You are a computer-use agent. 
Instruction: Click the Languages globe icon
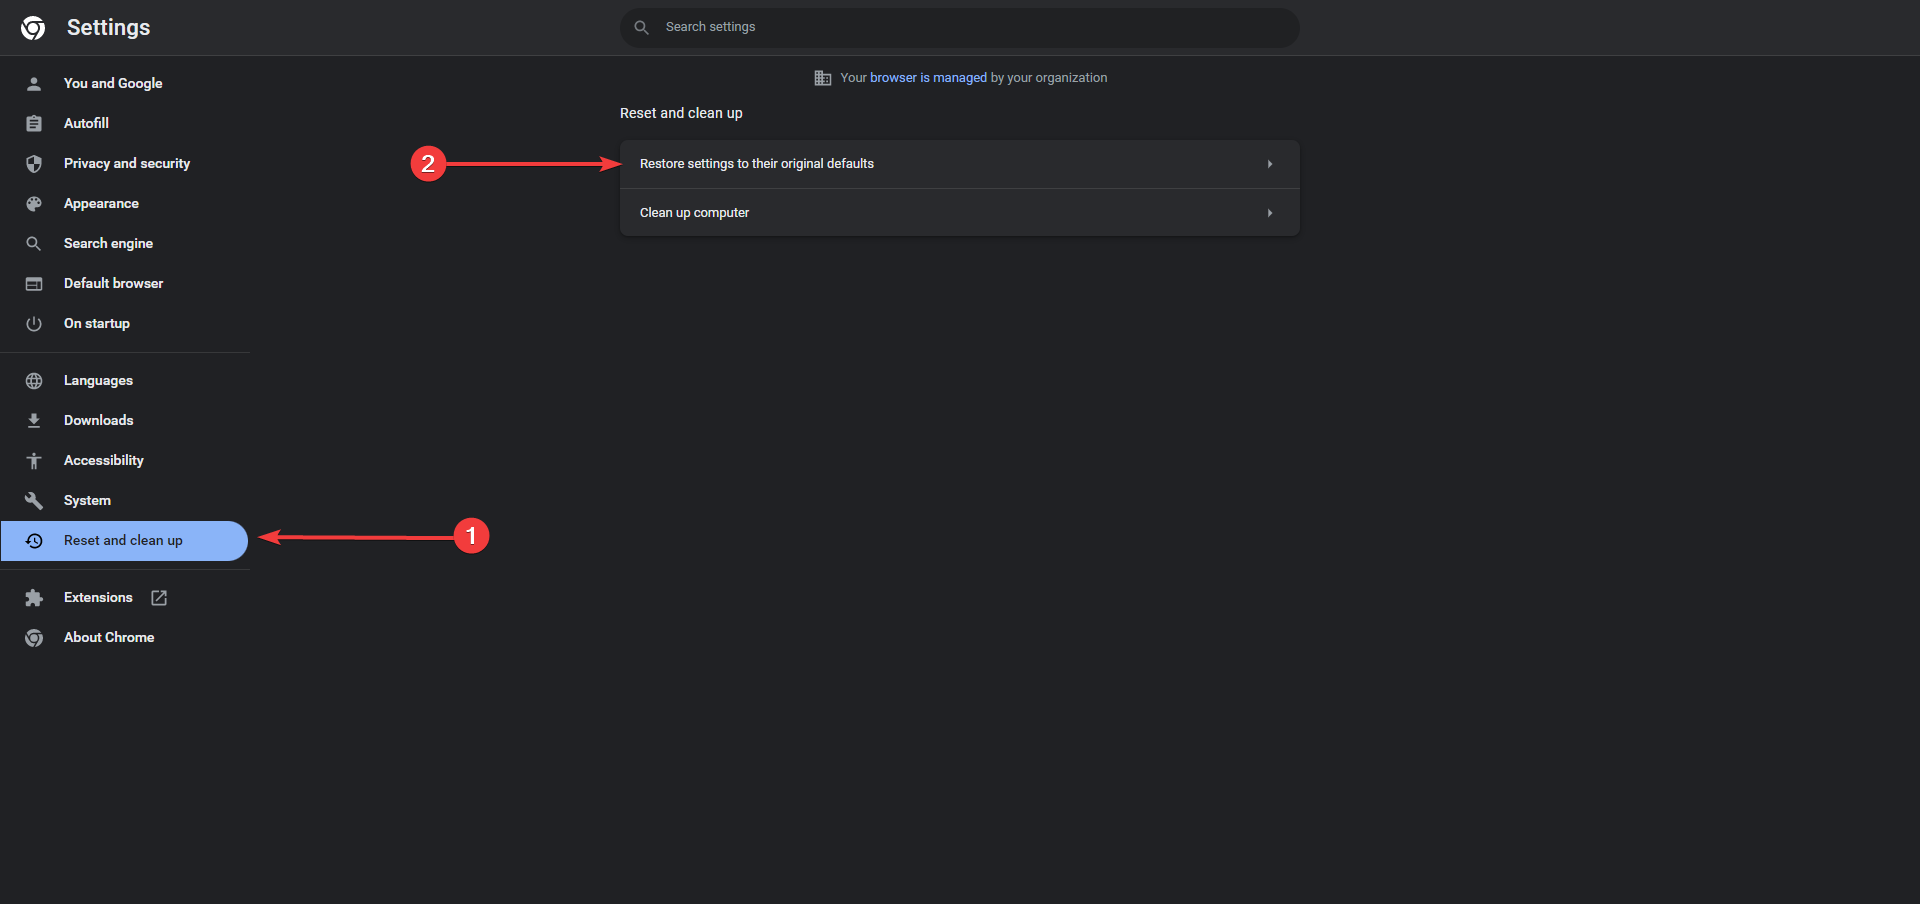point(34,381)
